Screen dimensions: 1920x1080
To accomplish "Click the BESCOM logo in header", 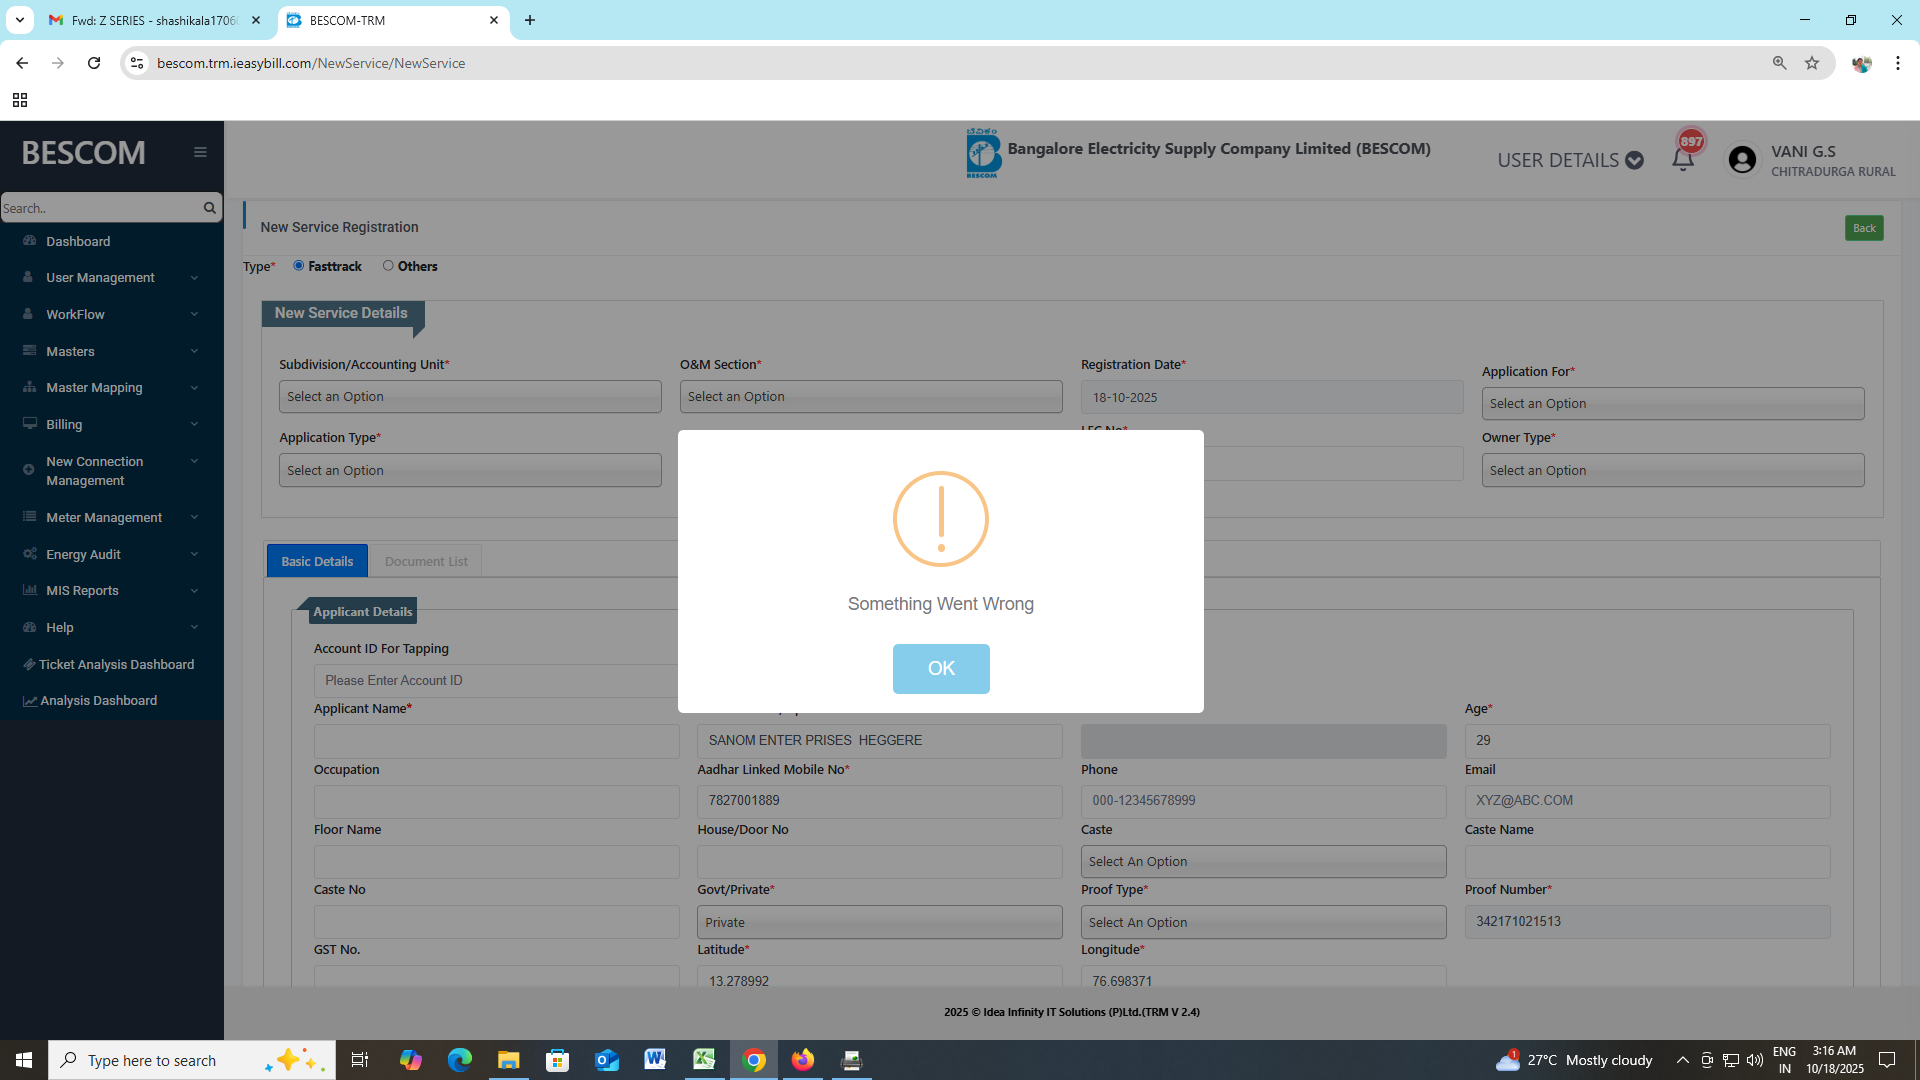I will tap(983, 153).
